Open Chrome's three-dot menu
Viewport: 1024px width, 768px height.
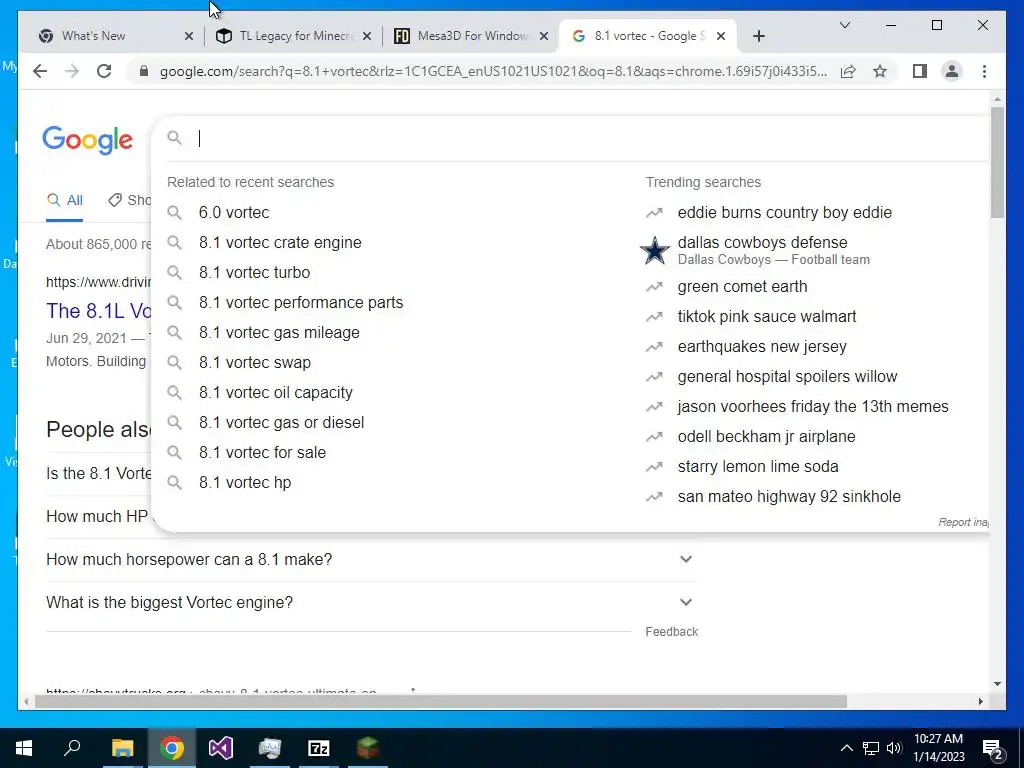984,71
